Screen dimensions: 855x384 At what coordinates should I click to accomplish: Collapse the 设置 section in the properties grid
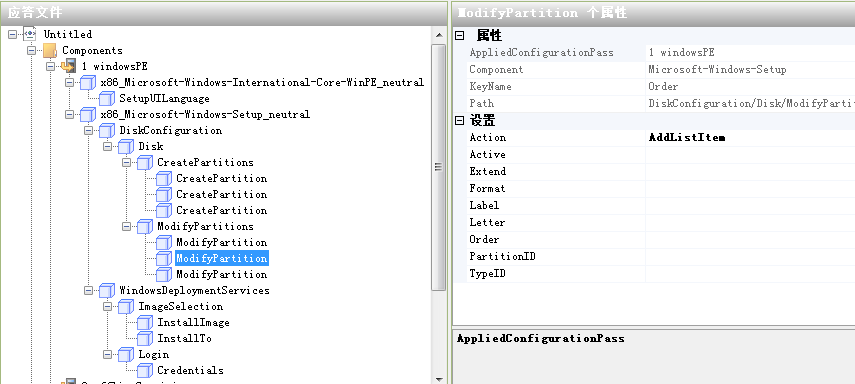pyautogui.click(x=460, y=121)
